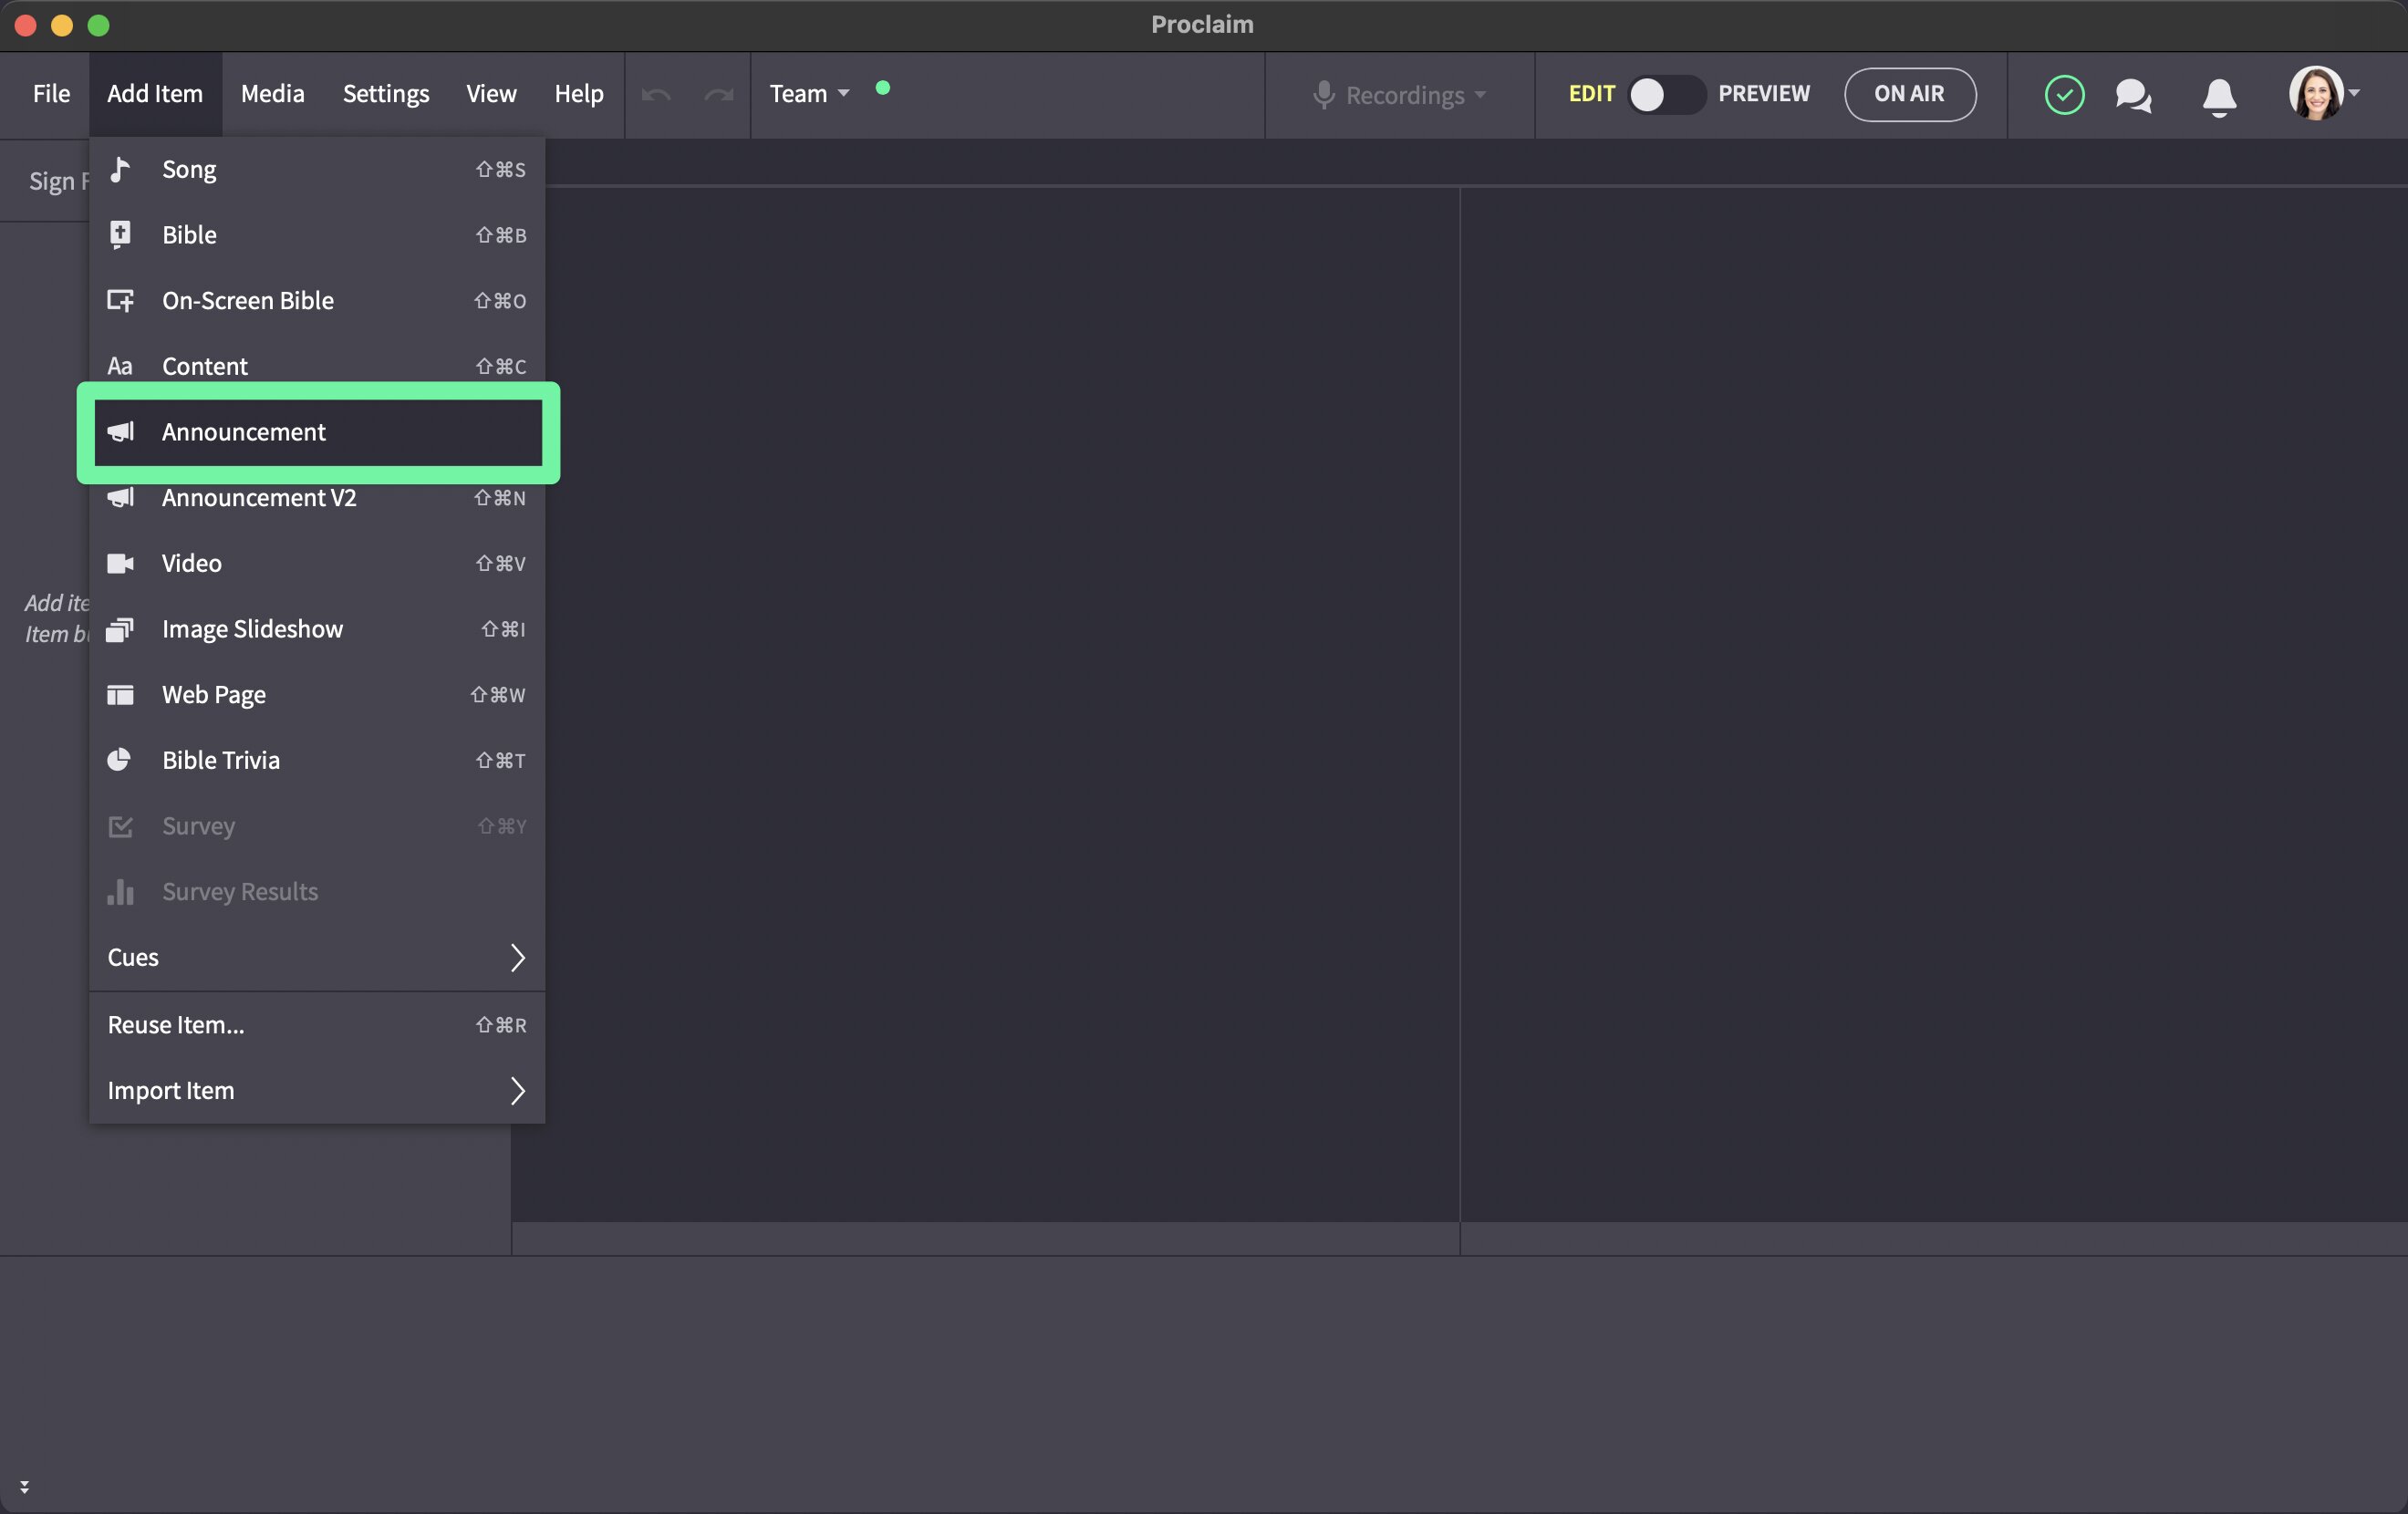Choose the Bible Trivia menu entry
Screen dimensions: 2408x1514
point(317,760)
